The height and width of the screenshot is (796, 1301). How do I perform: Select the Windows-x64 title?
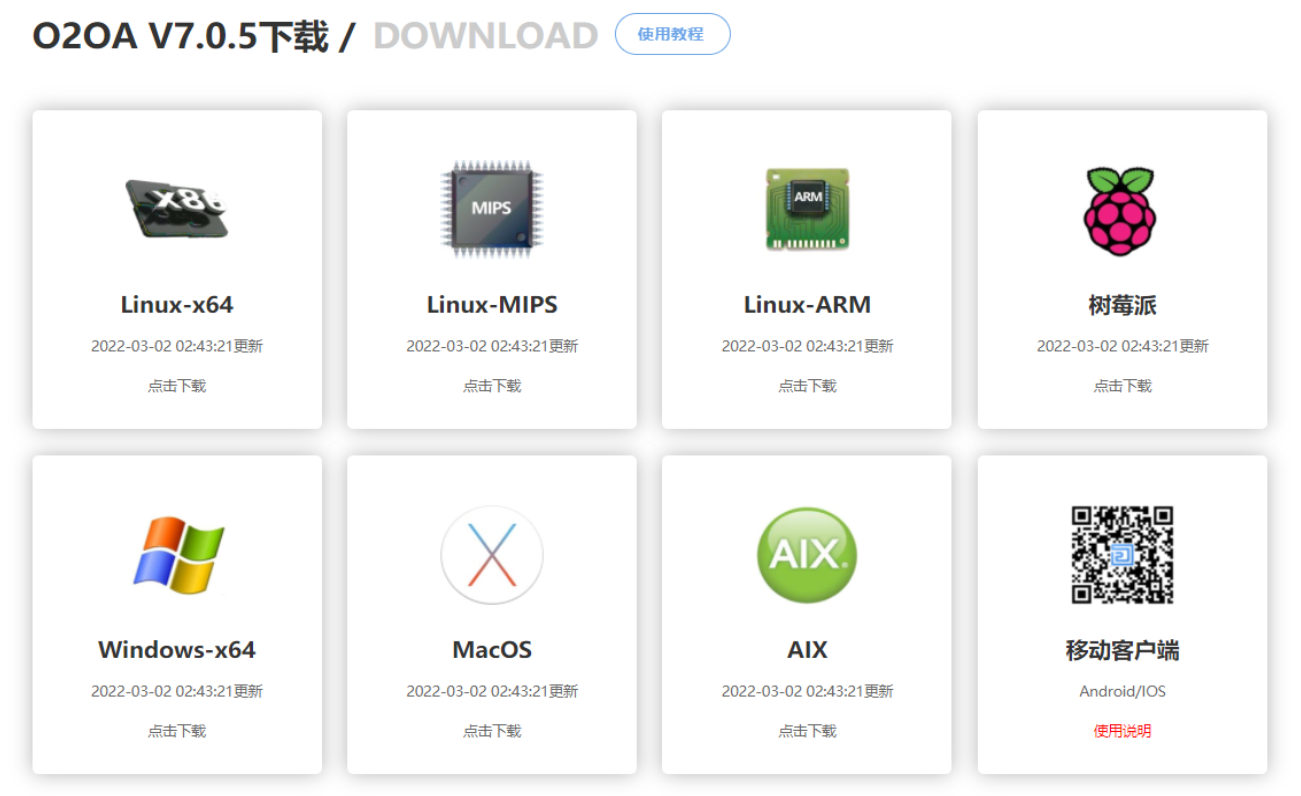pos(177,649)
